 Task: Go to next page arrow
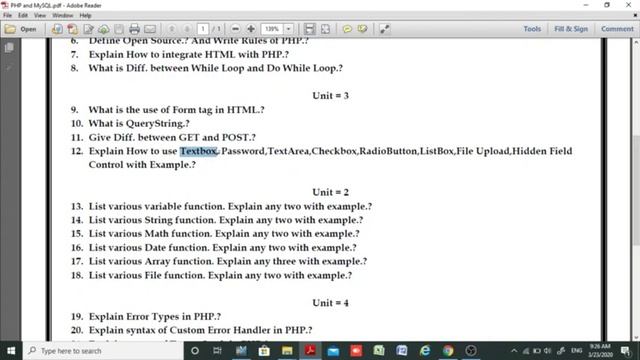click(187, 29)
